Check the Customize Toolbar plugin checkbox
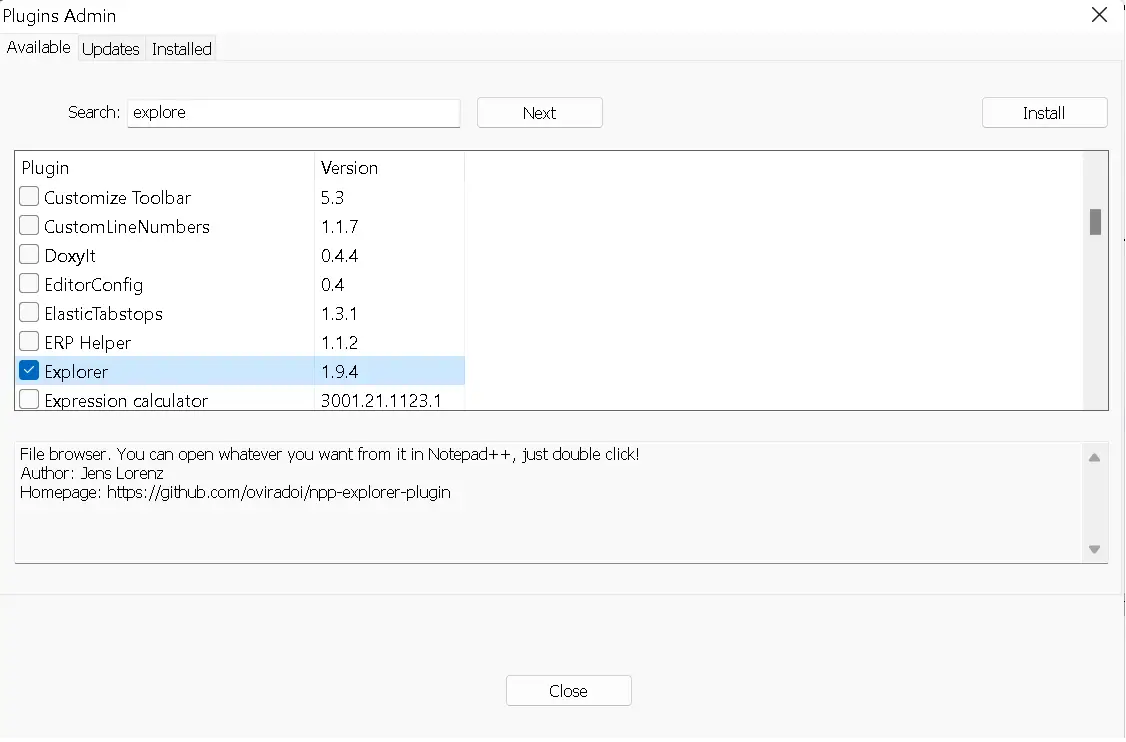1126x742 pixels. 29,196
